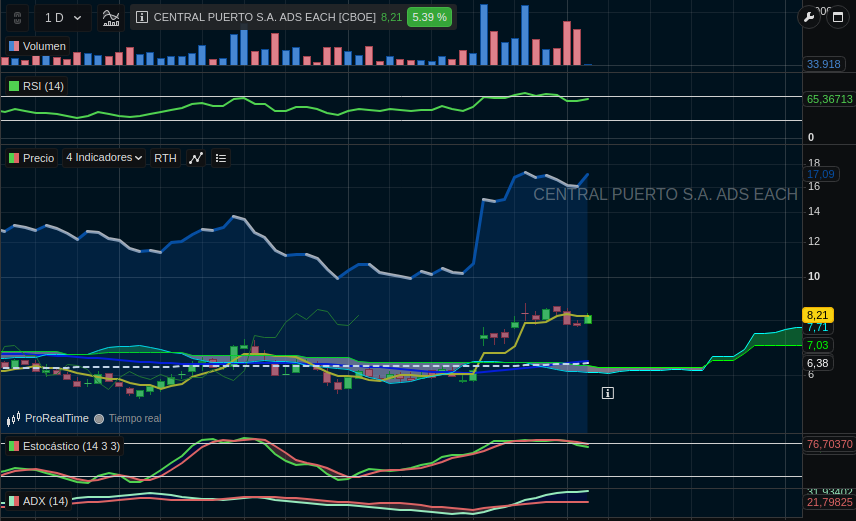Viewport: 856px width, 521px height.
Task: Open the list icon in Precio toolbar
Action: coord(221,158)
